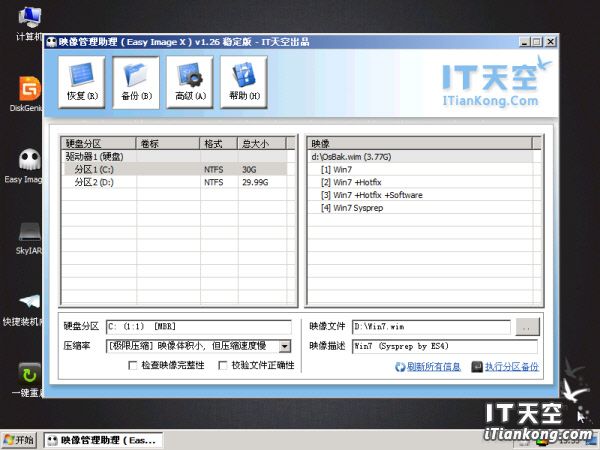The image size is (600, 450).
Task: Open the 一键重装 green arrow desktop icon
Action: [28, 380]
